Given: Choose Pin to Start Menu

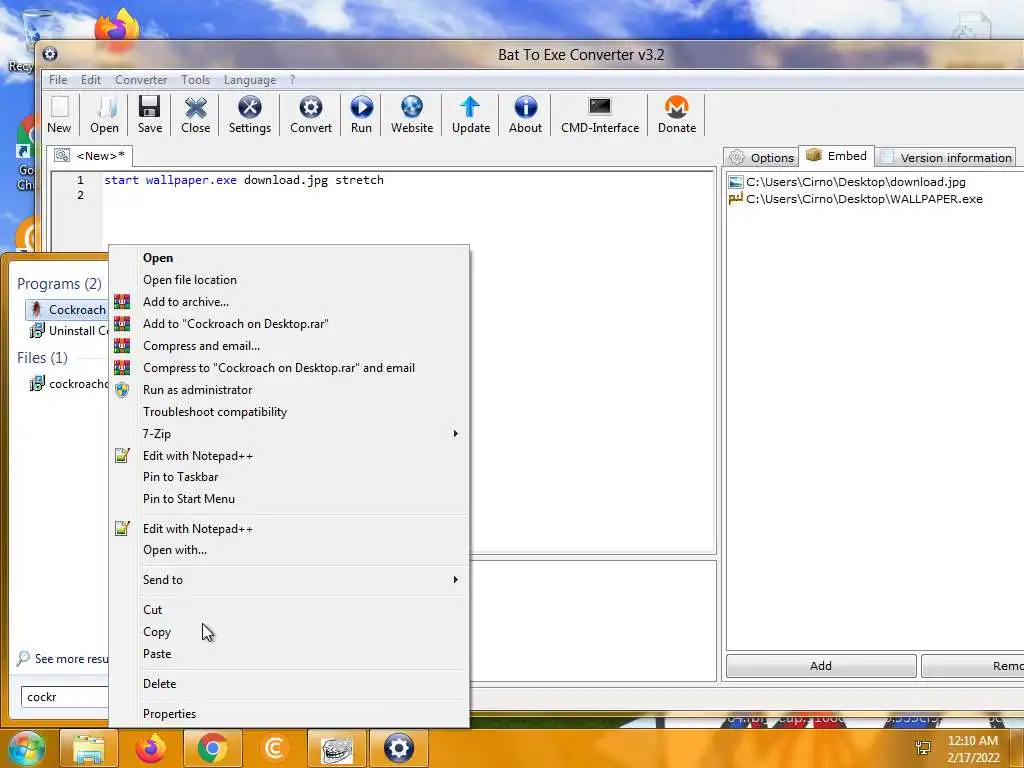Looking at the screenshot, I should (x=289, y=499).
